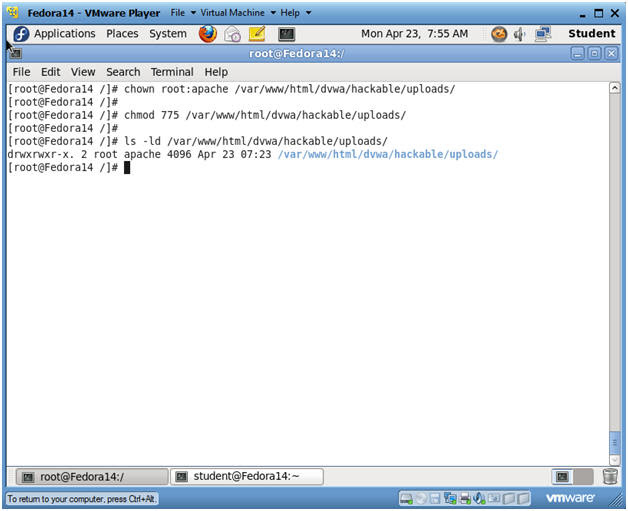628x511 pixels.
Task: Open the mail client panel launcher
Action: pyautogui.click(x=232, y=34)
